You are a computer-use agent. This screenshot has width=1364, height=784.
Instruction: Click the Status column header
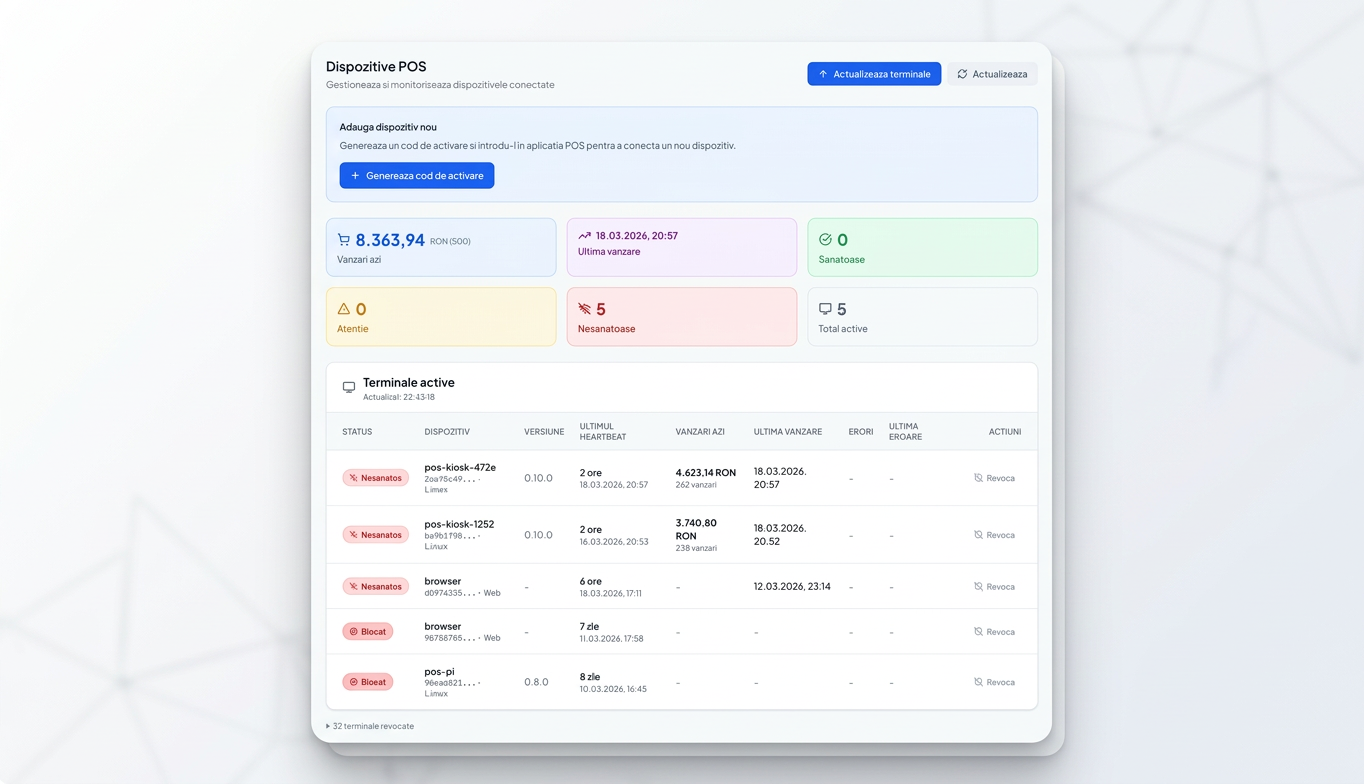[x=357, y=432]
